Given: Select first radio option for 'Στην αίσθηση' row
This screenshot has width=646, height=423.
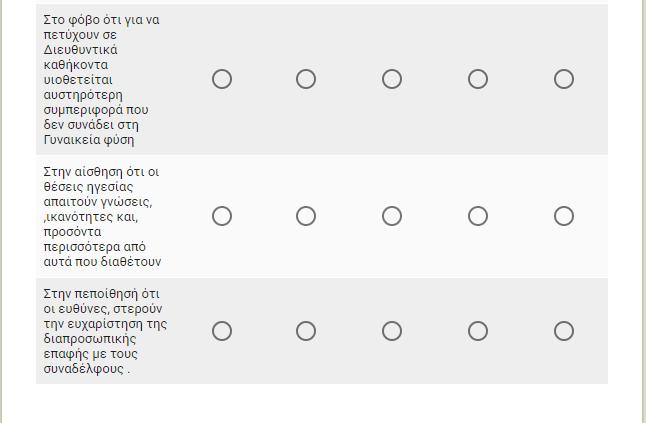Looking at the screenshot, I should pyautogui.click(x=222, y=216).
